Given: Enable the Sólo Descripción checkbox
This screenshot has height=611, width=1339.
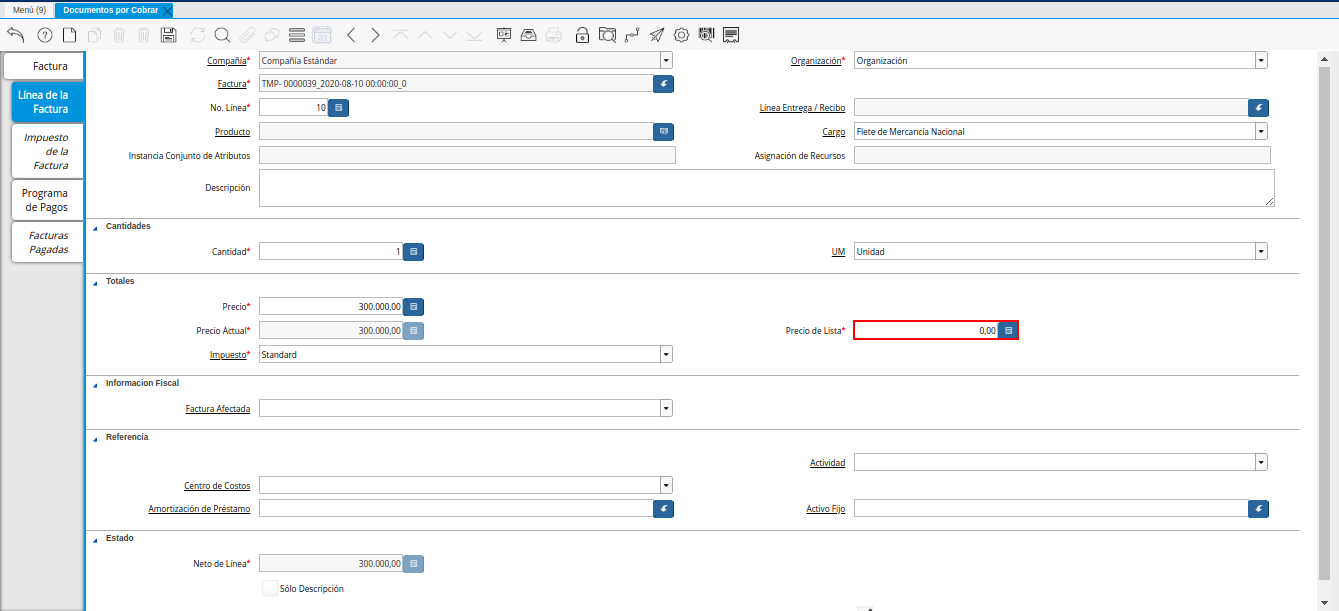Looking at the screenshot, I should (x=269, y=589).
